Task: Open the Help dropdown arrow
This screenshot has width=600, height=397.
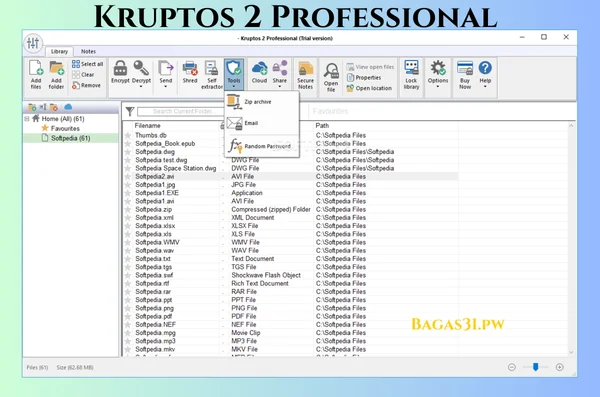Action: click(x=485, y=87)
